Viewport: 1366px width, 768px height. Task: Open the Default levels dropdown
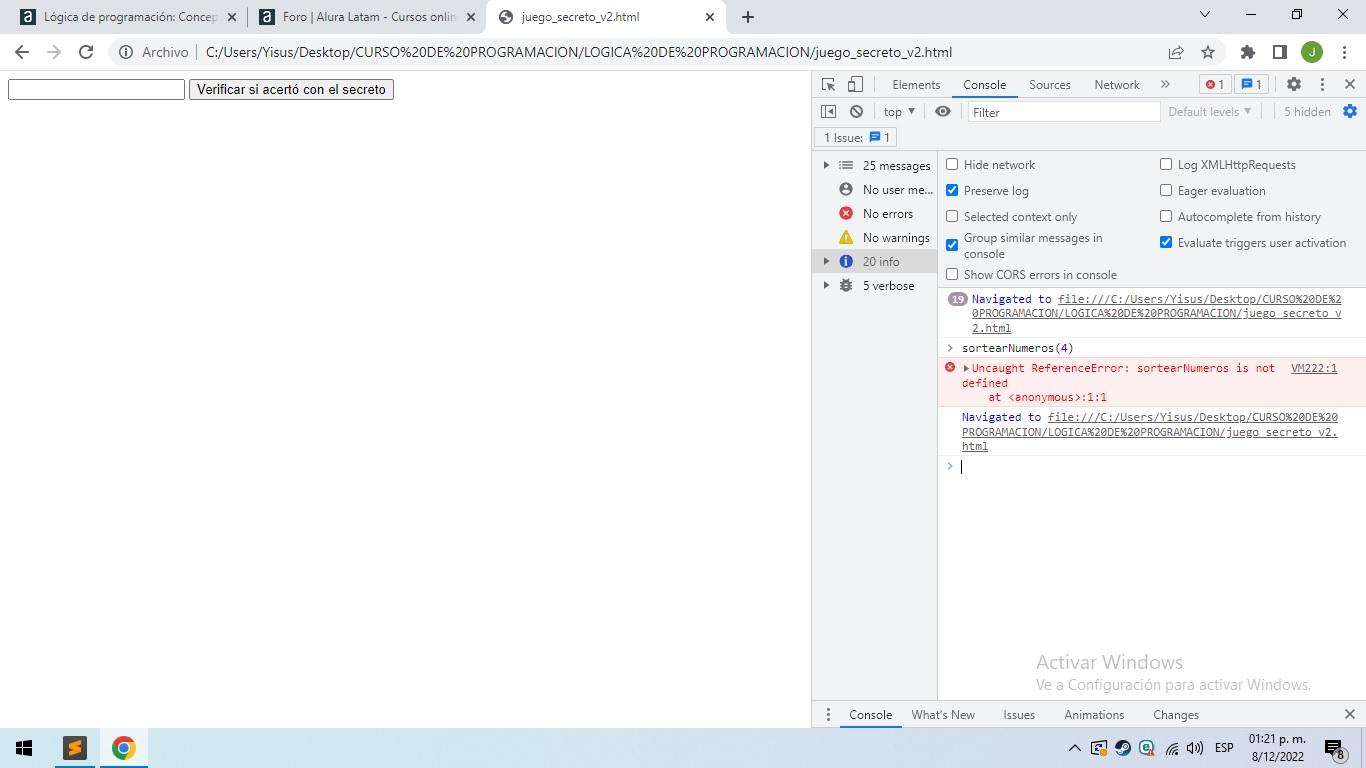(1209, 112)
